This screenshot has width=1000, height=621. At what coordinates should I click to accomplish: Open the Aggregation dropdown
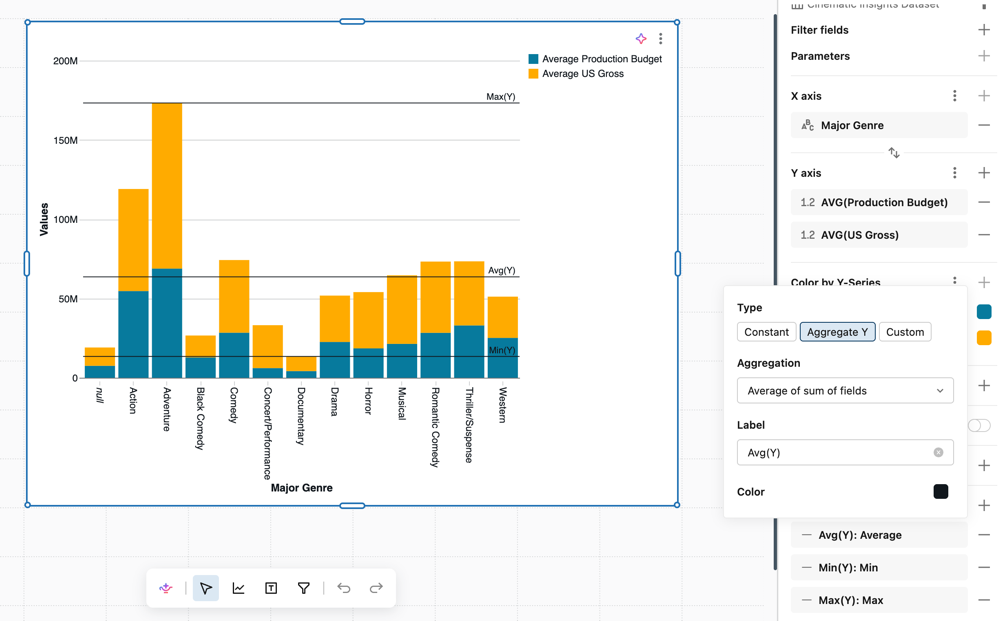coord(845,391)
